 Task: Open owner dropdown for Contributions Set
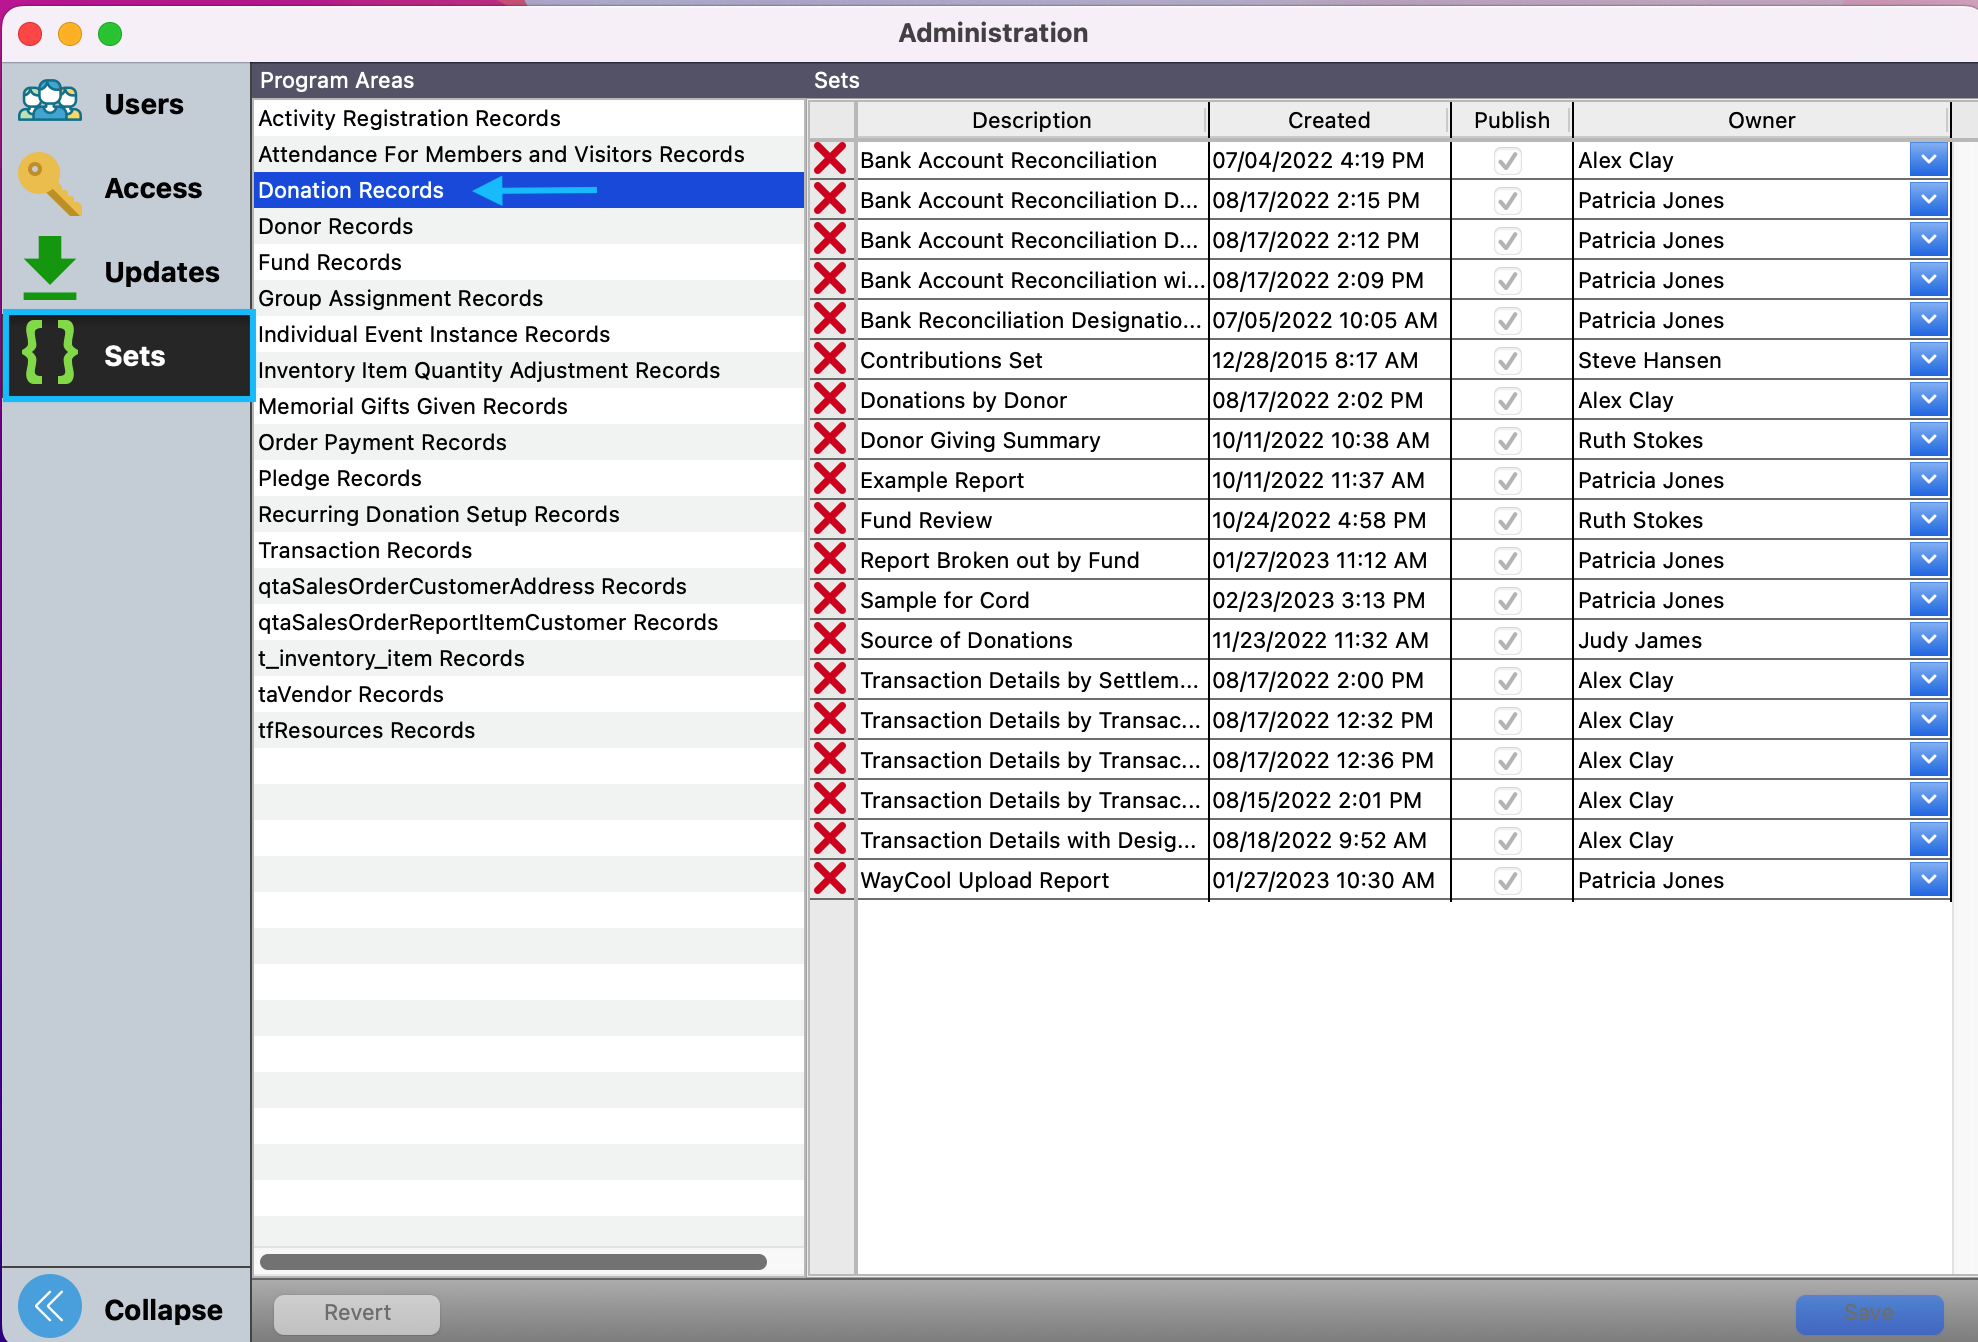pos(1928,359)
